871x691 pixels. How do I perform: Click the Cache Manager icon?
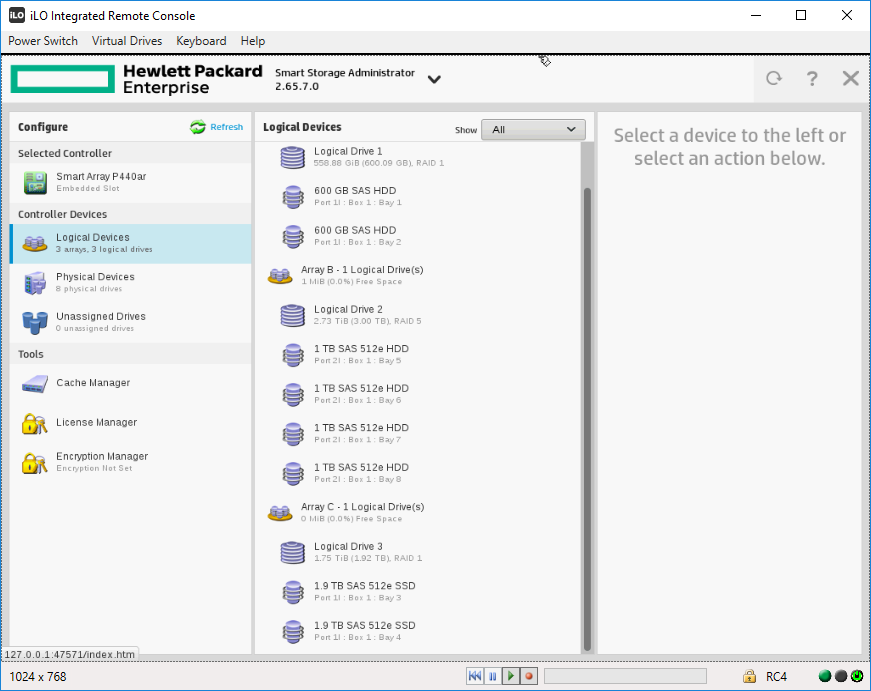[34, 384]
